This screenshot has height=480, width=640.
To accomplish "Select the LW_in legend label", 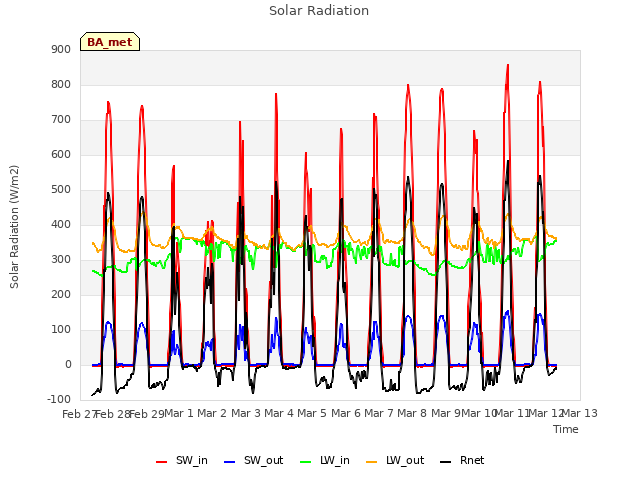I will (x=335, y=460).
